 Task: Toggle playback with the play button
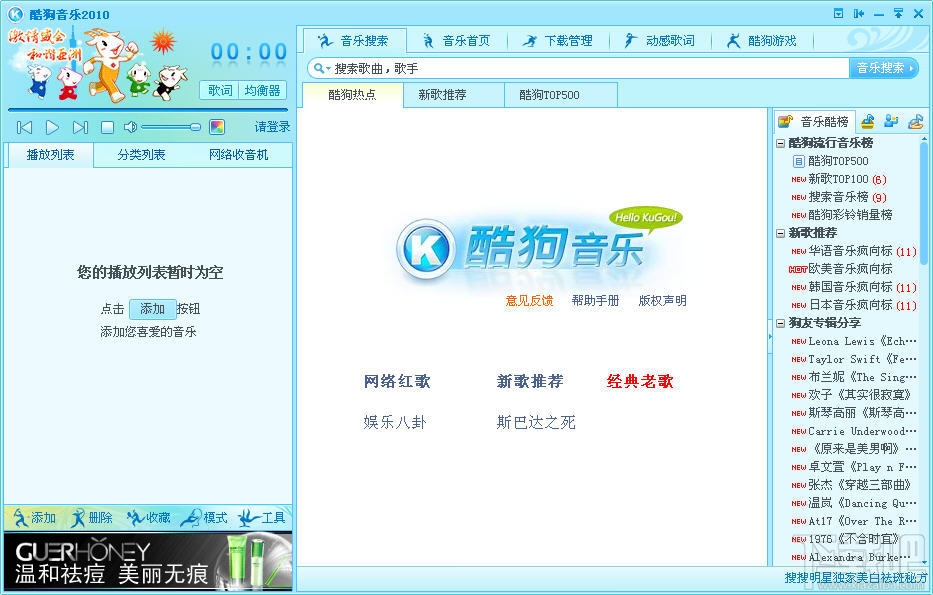(52, 126)
